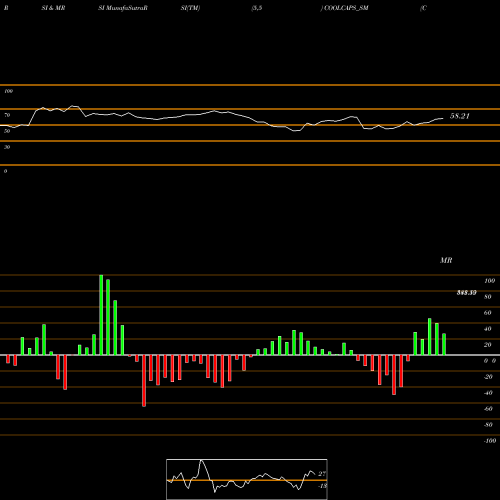Screen dimensions: 500x500
Task: Click the 'SI(TM)' header label
Action: click(190, 8)
